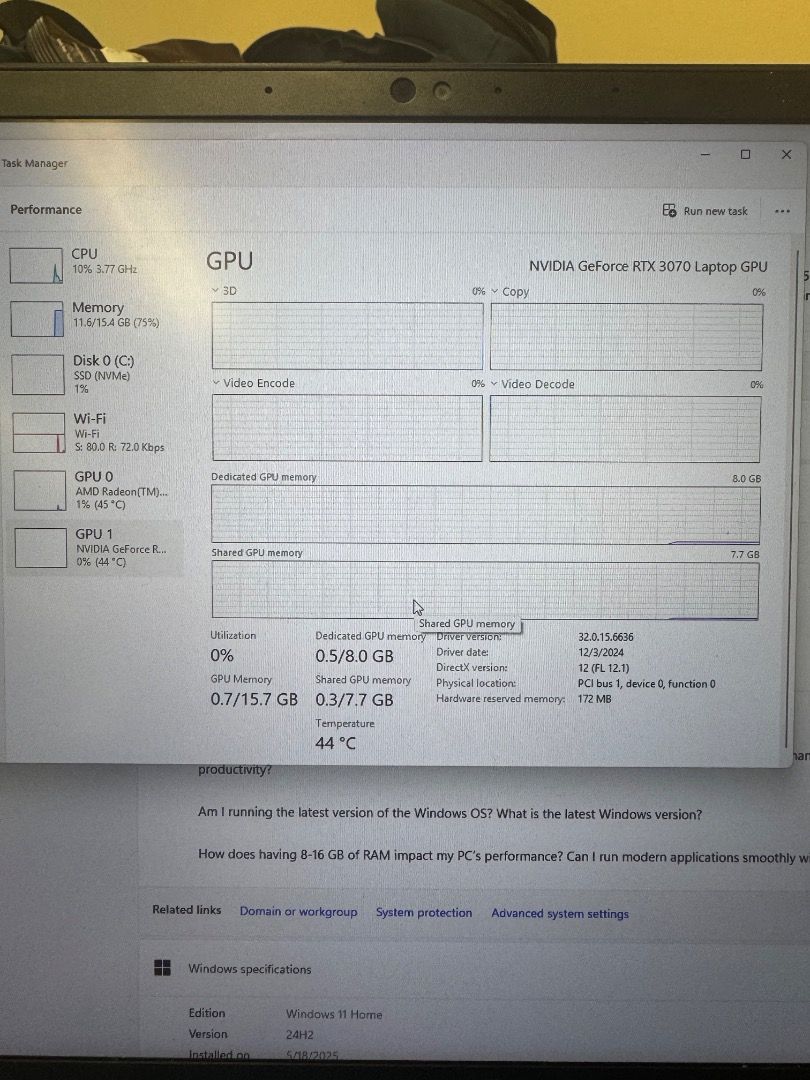This screenshot has width=810, height=1080.
Task: Open Advanced system settings link in Settings
Action: pyautogui.click(x=560, y=913)
